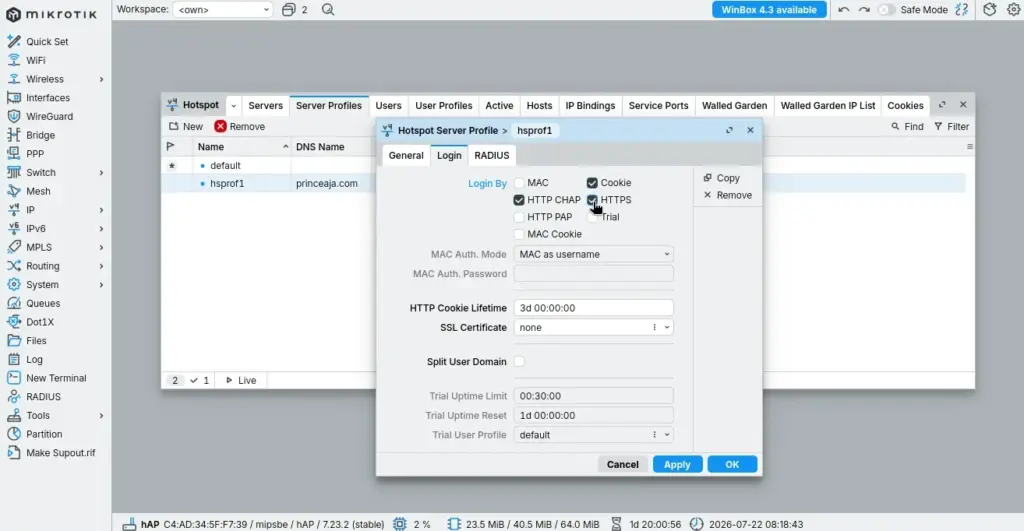Open the Servers tab
This screenshot has height=531, width=1024.
[265, 105]
